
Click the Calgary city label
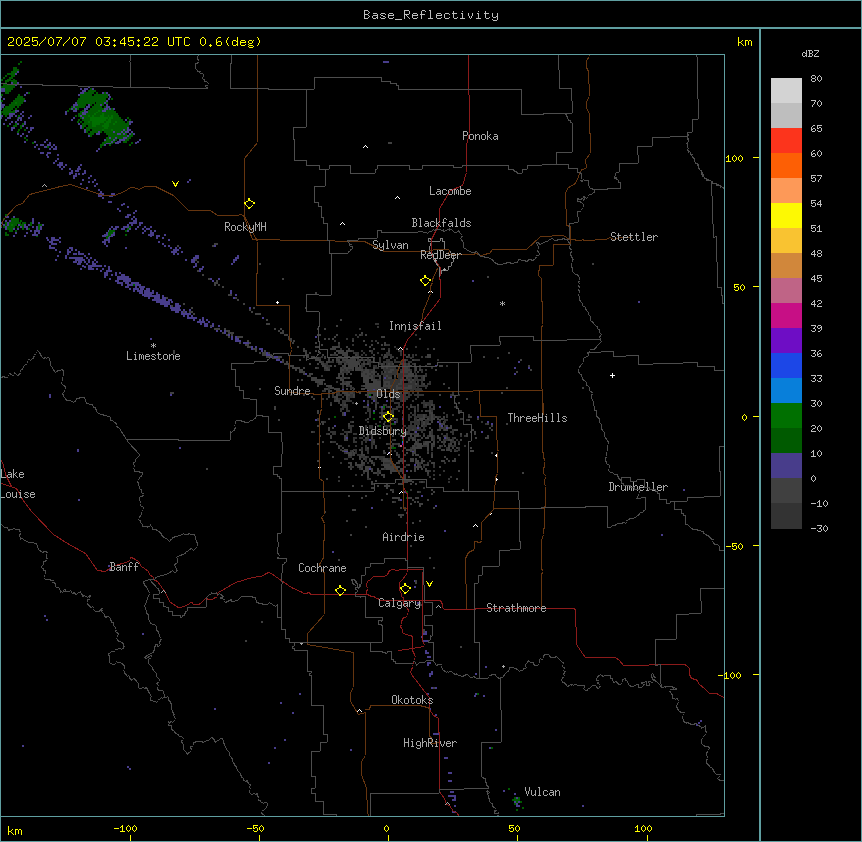tap(400, 603)
